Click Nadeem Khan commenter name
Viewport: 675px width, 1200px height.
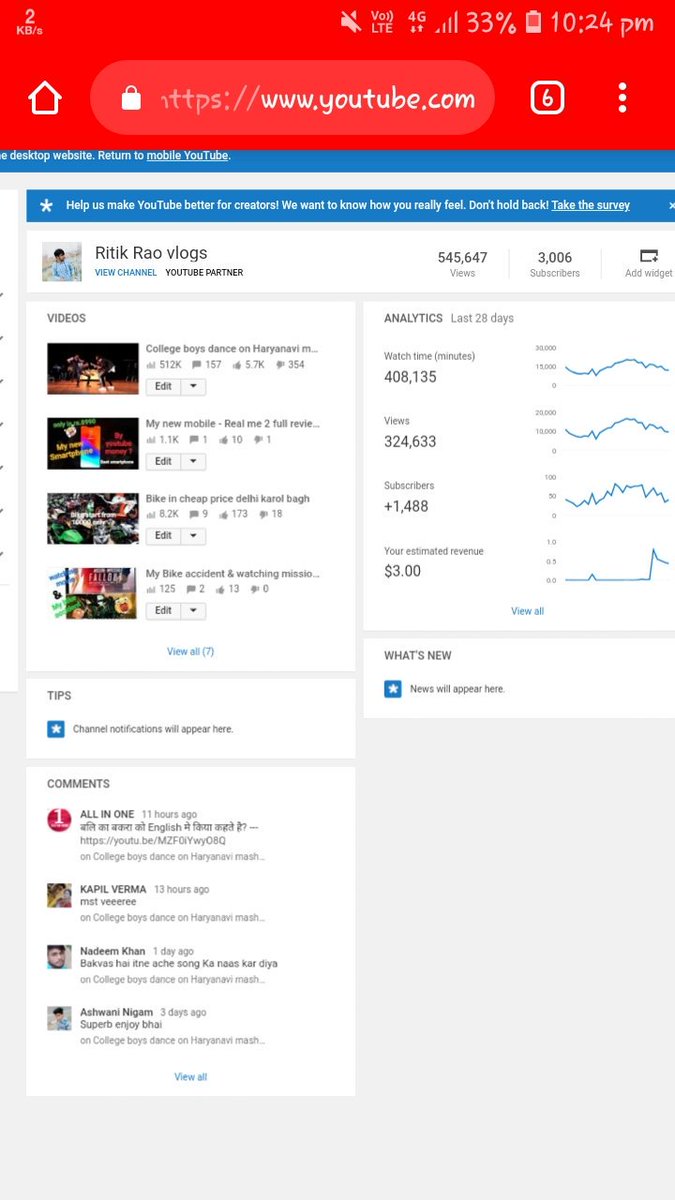point(112,951)
